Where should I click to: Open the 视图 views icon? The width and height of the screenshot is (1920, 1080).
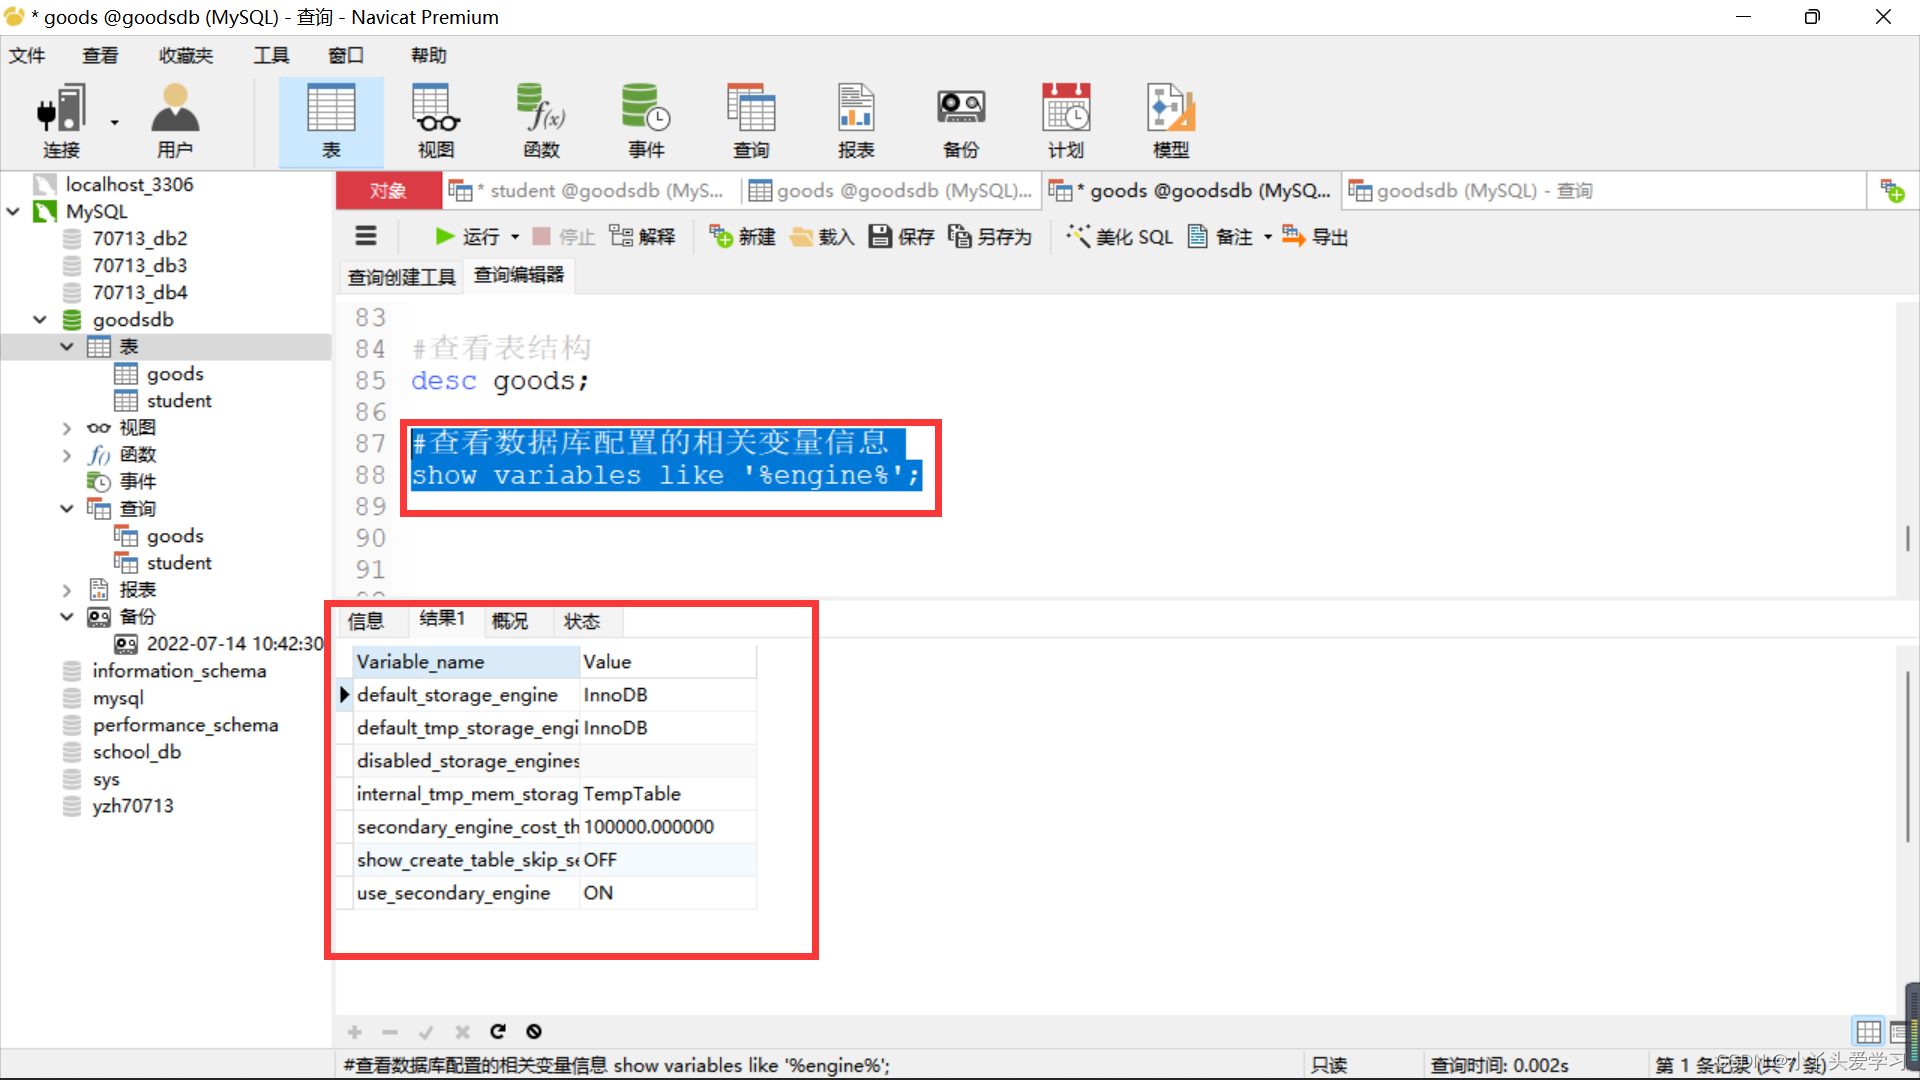(x=436, y=121)
